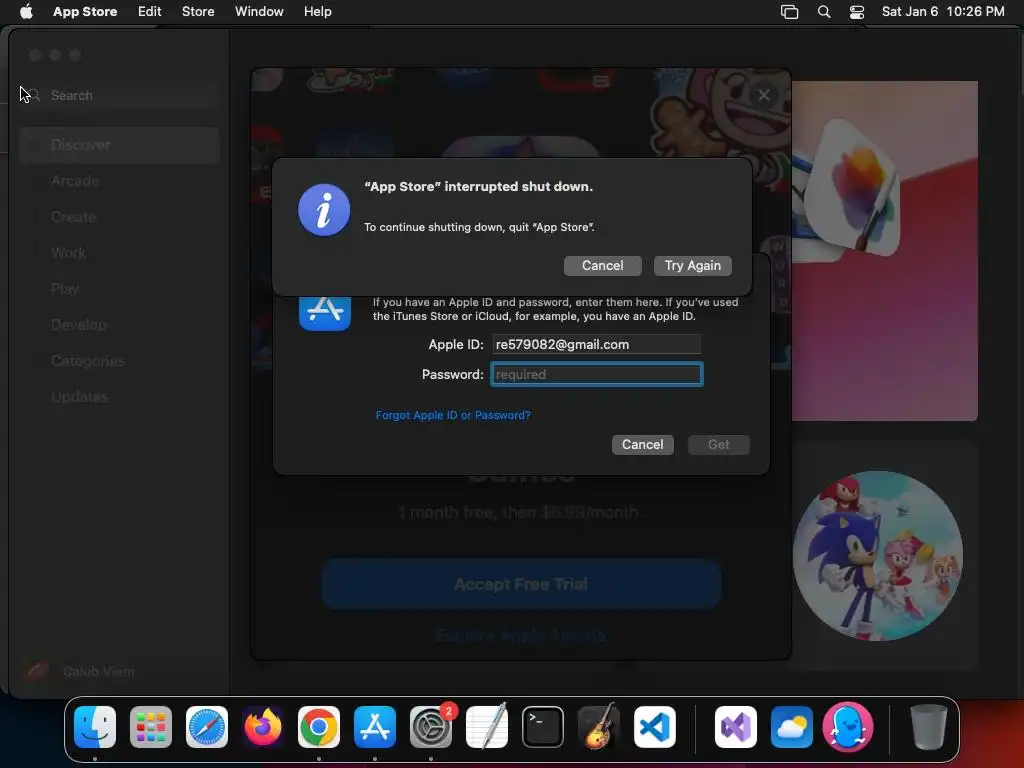Click the App Store icon in sign-in dialog
This screenshot has width=1024, height=768.
(325, 312)
